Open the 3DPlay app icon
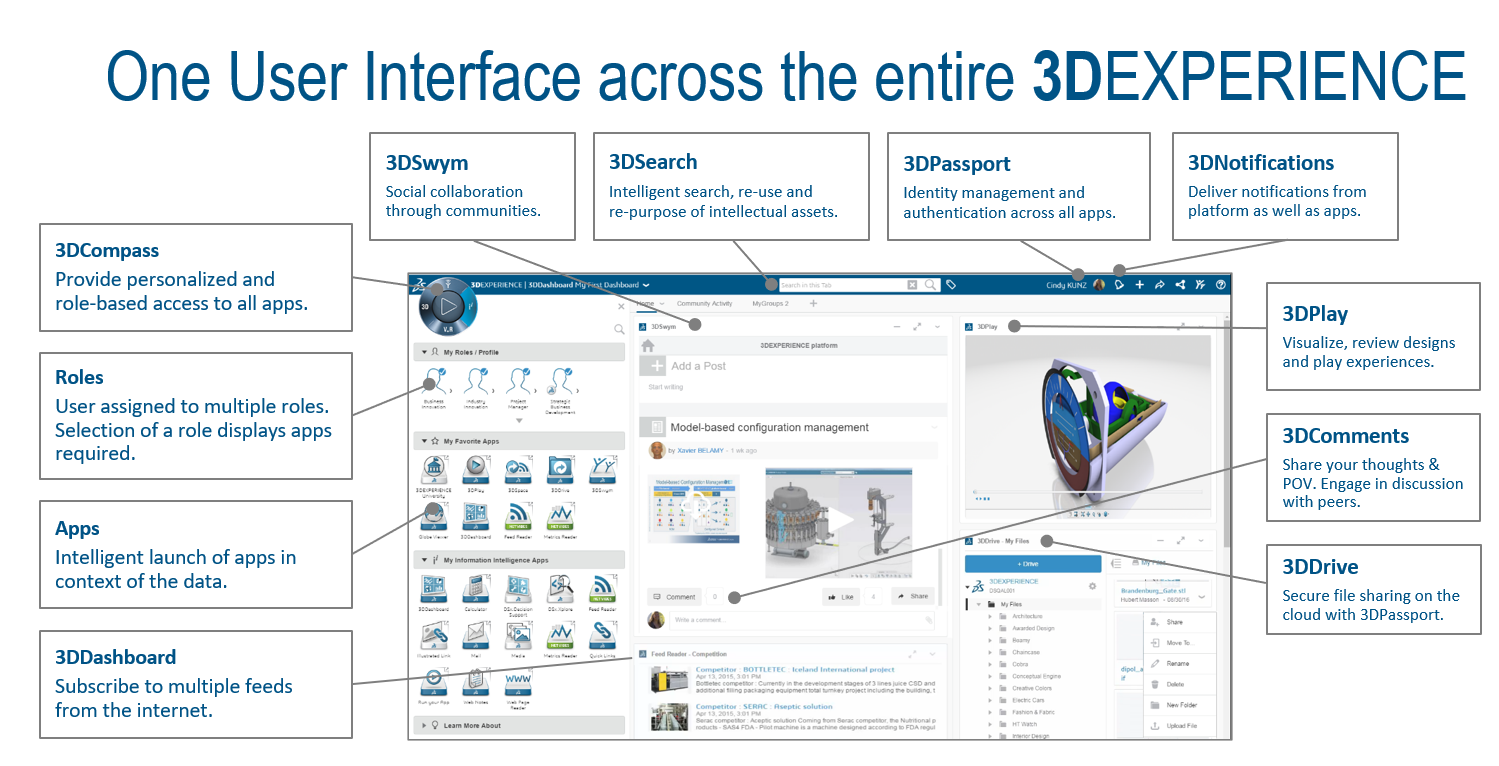Viewport: 1499px width, 766px height. pyautogui.click(x=475, y=468)
